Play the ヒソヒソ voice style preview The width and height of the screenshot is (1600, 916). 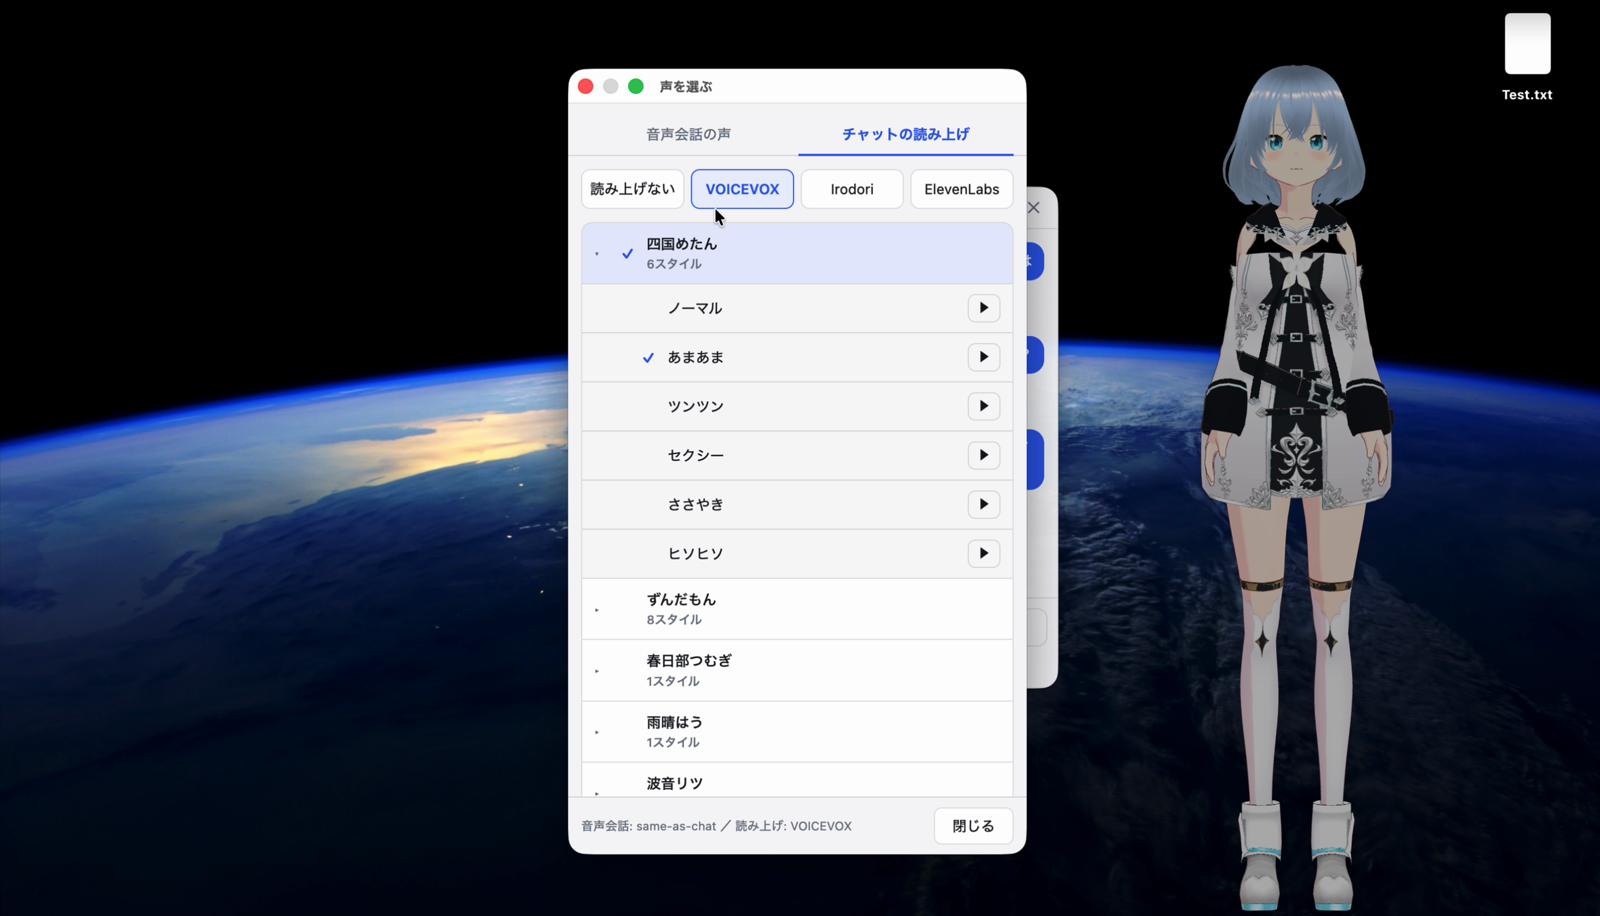[x=983, y=553]
